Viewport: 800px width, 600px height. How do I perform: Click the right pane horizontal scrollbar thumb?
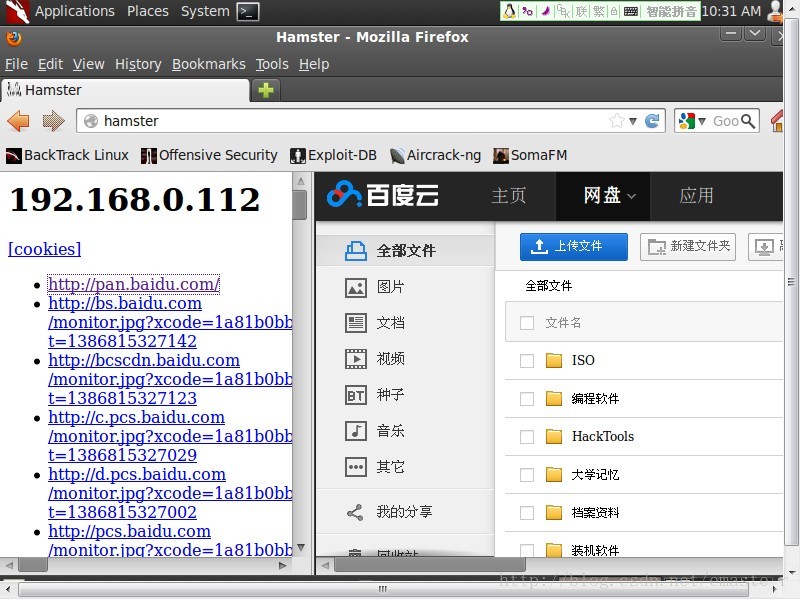(x=430, y=565)
